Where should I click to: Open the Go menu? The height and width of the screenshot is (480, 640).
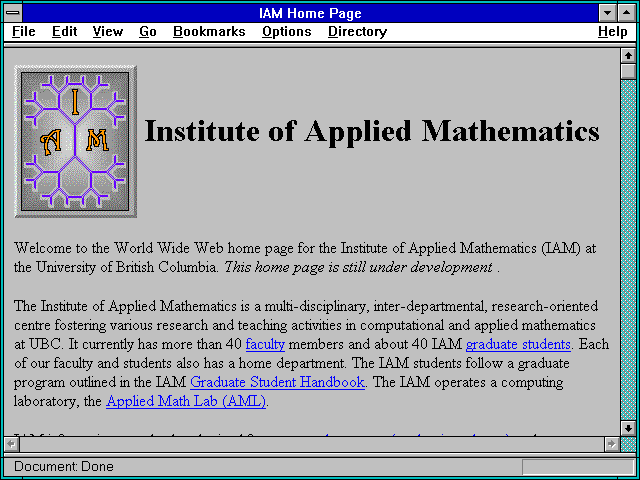tap(148, 32)
